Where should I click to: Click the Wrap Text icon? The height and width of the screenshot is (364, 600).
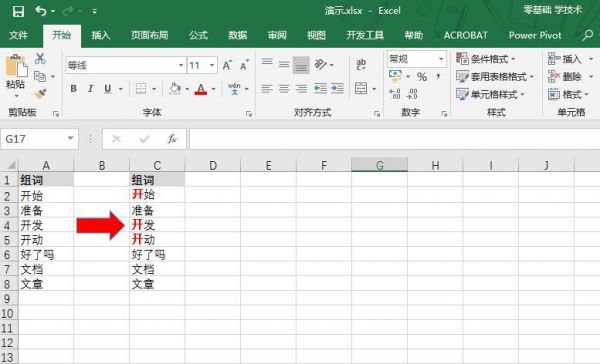click(x=361, y=64)
